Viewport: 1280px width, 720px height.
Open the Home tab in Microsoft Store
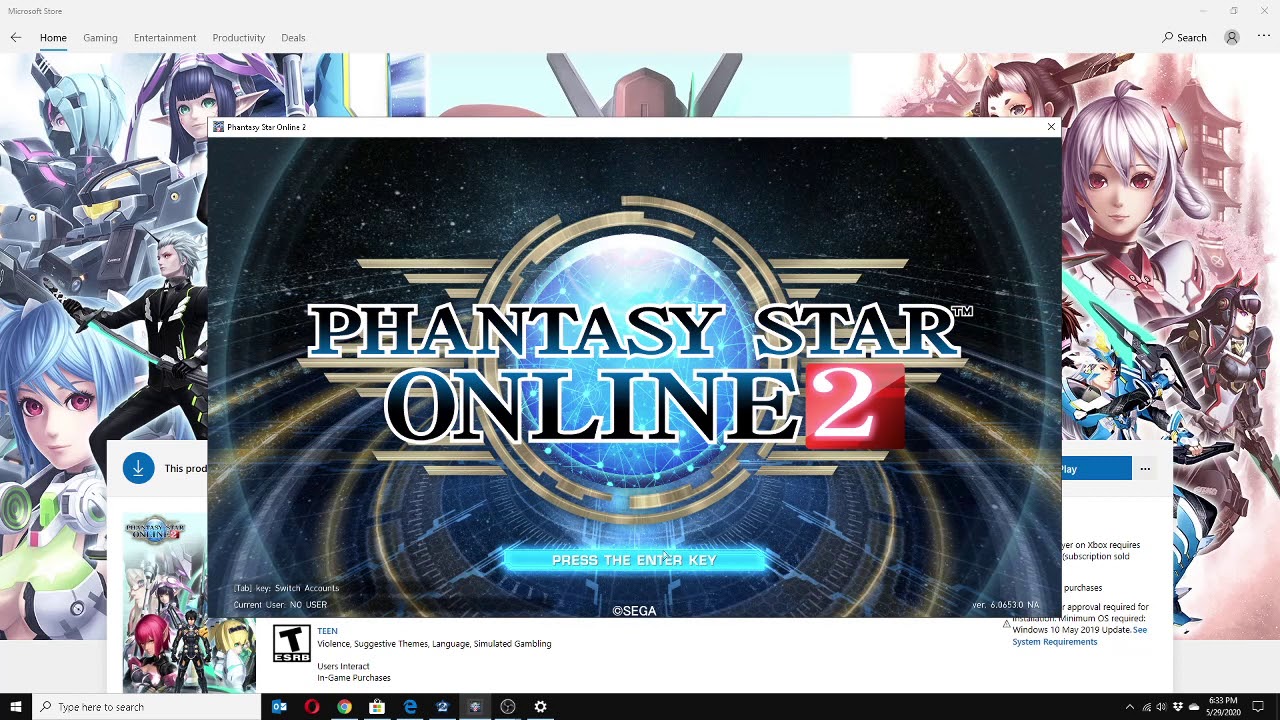(x=53, y=38)
